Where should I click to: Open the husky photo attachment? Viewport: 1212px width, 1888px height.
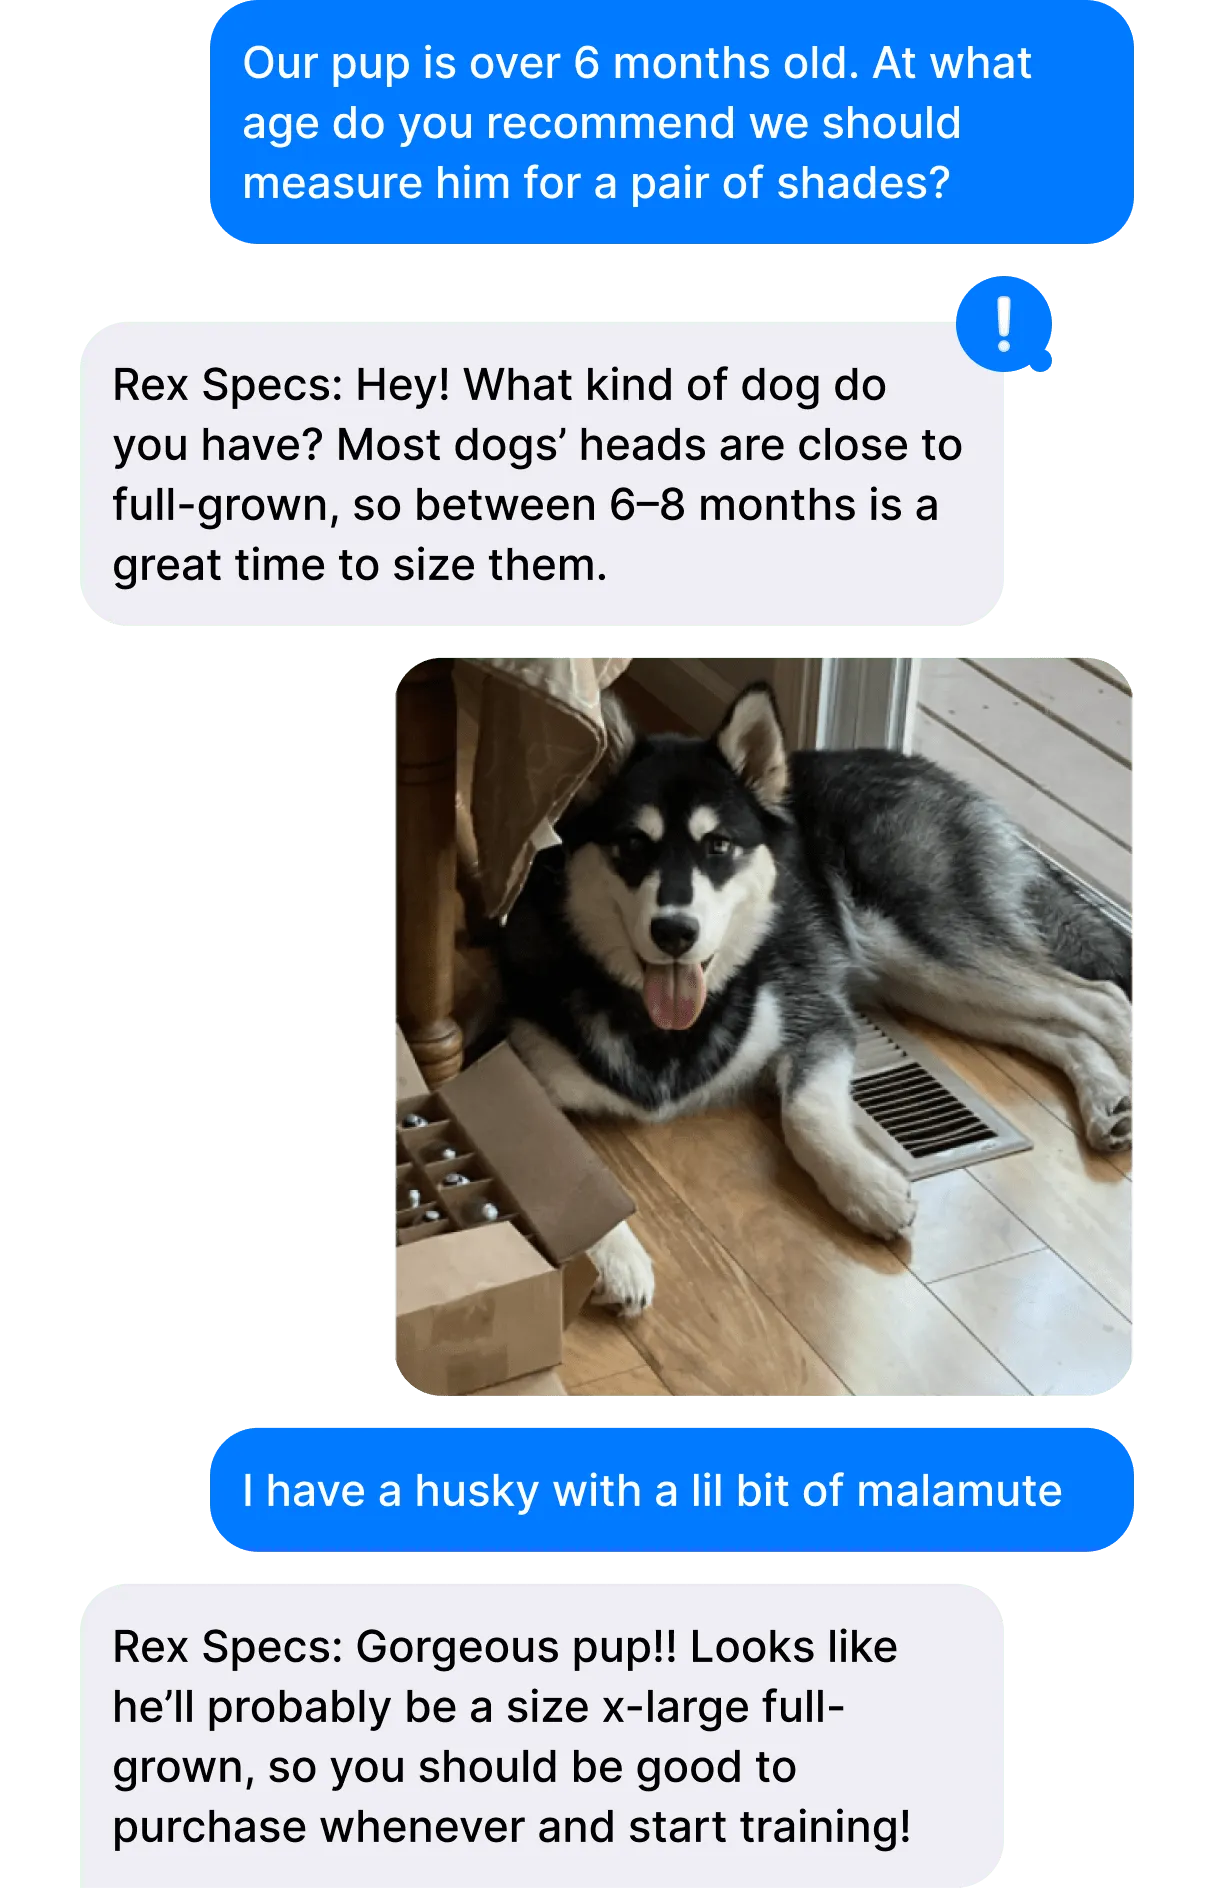click(x=764, y=1026)
